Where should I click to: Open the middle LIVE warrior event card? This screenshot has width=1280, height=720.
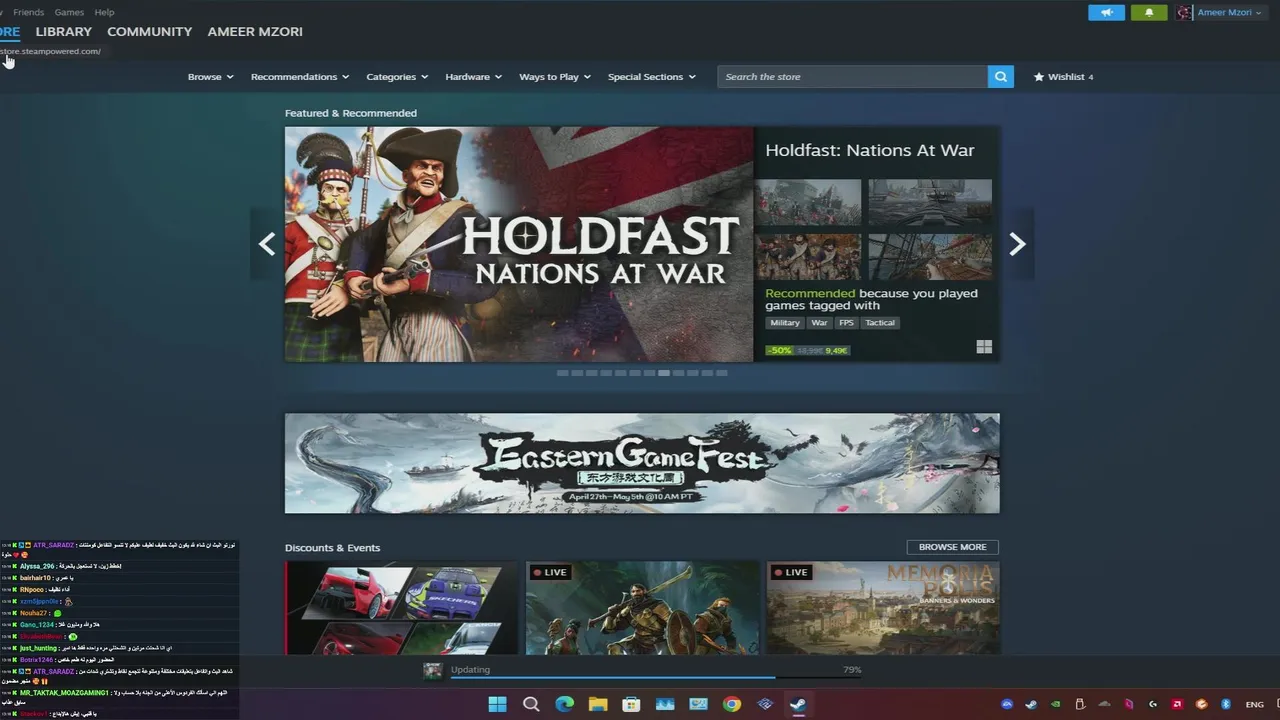point(642,608)
